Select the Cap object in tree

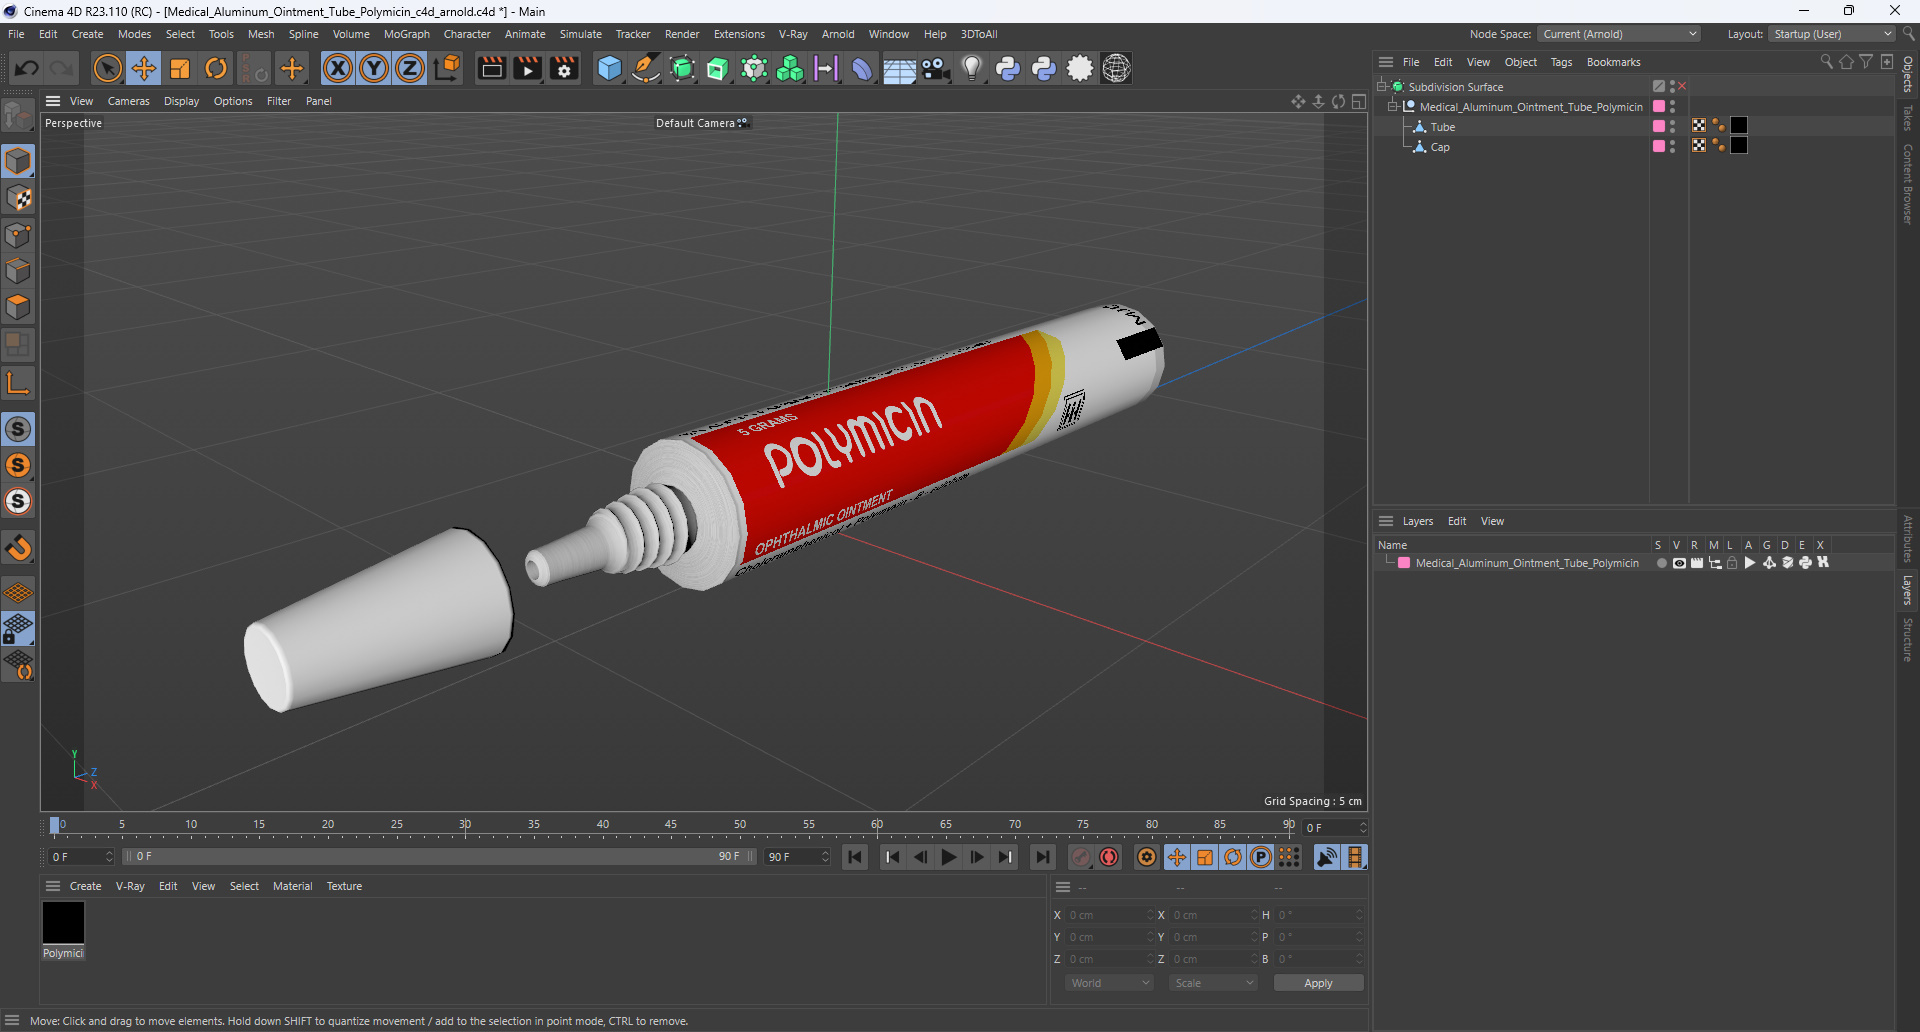pos(1440,147)
